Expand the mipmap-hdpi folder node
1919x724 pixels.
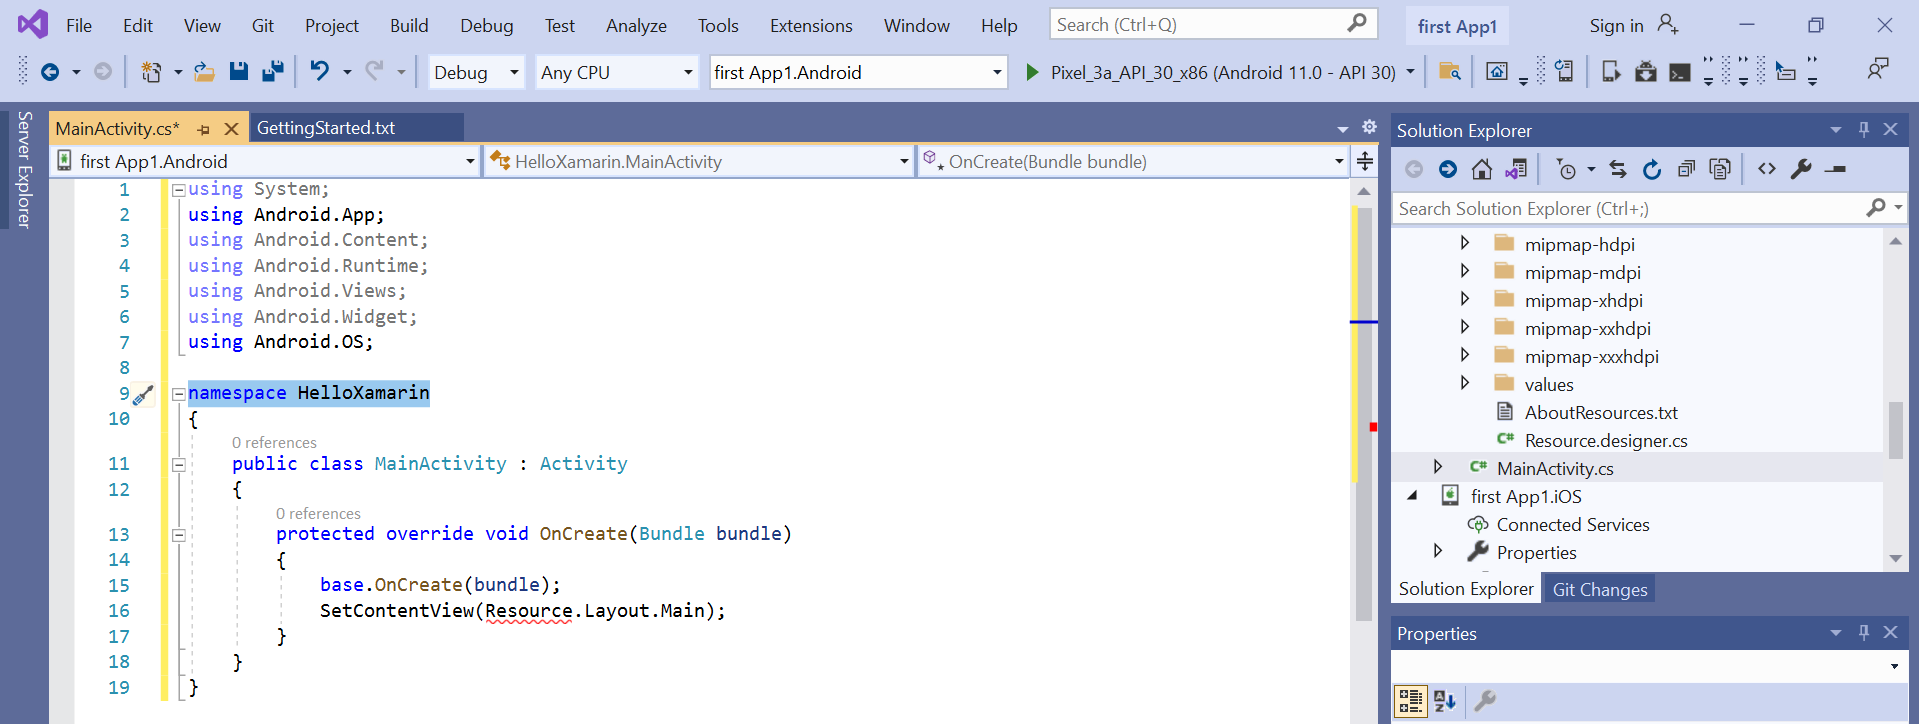[x=1465, y=244]
